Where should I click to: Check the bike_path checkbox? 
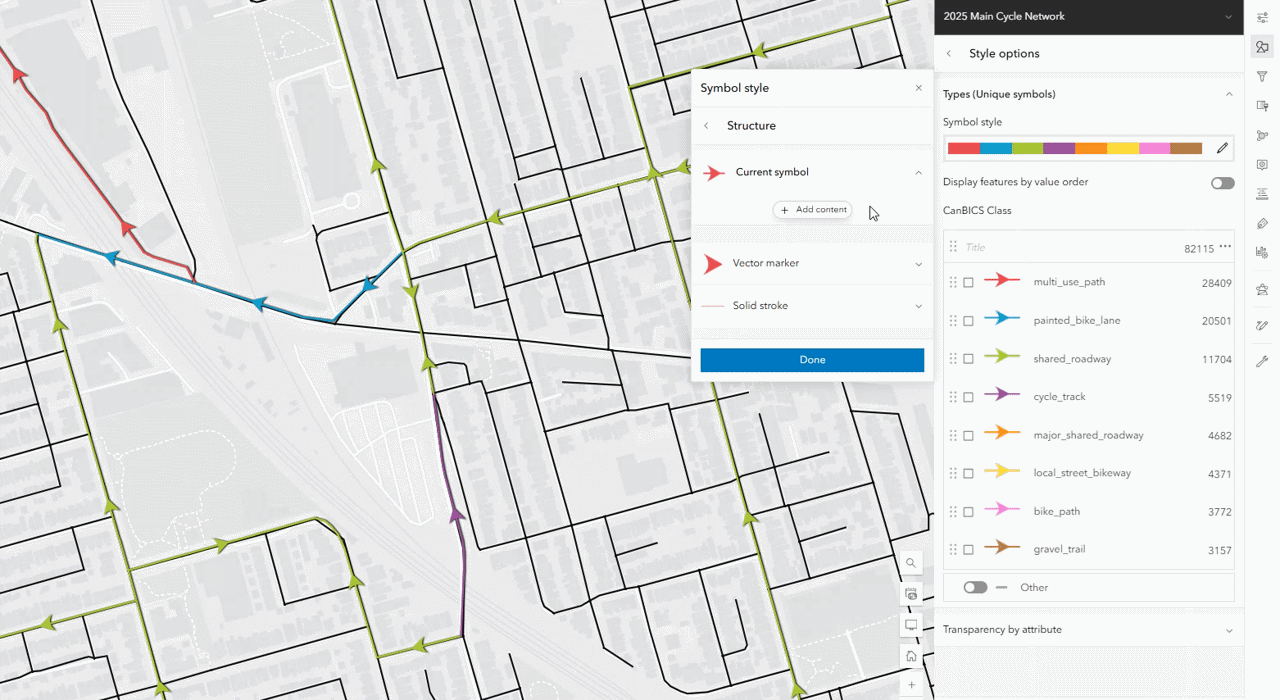coord(968,511)
